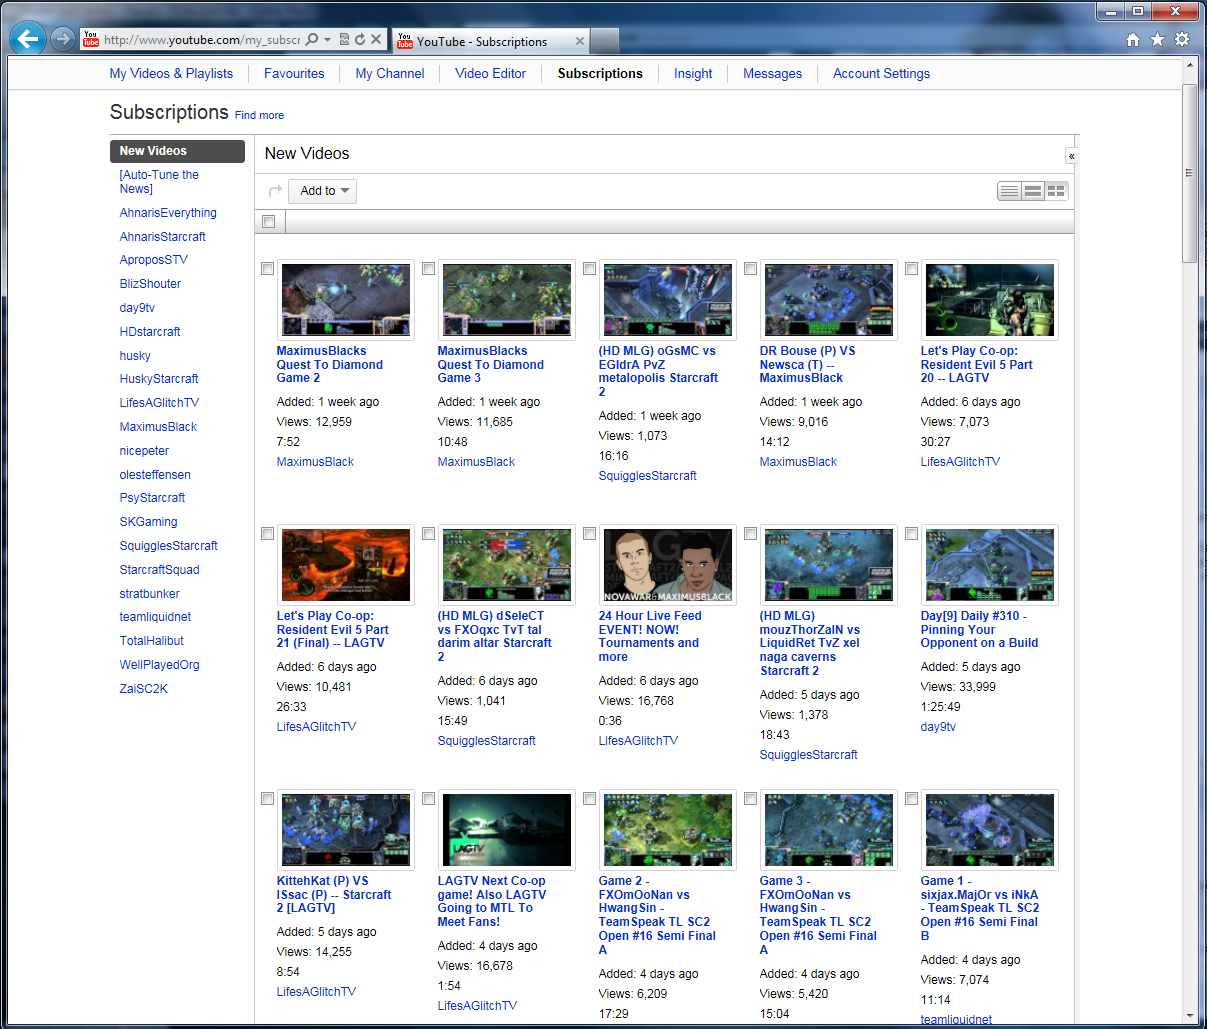Screen dimensions: 1207x1029
Task: Click the stop loading X icon in address bar
Action: pyautogui.click(x=376, y=39)
